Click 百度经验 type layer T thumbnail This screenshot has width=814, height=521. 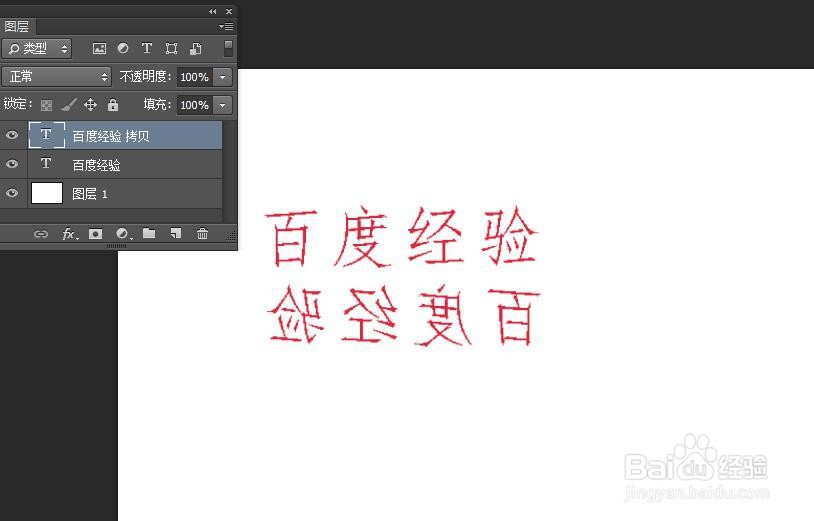[x=46, y=163]
